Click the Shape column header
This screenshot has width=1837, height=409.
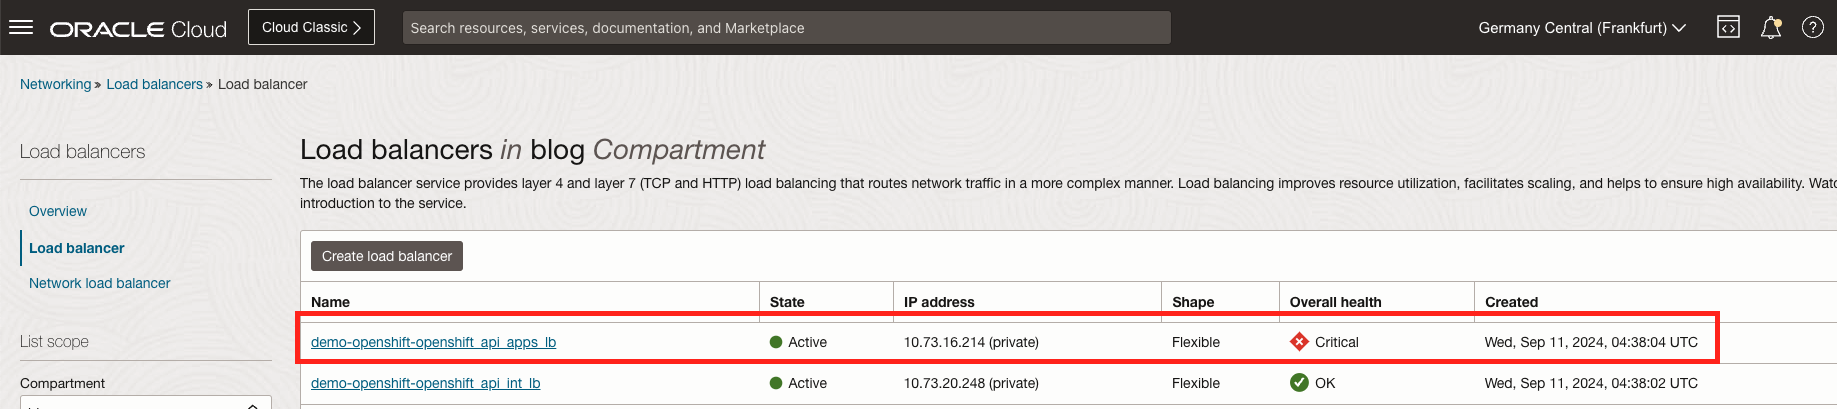(x=1193, y=302)
